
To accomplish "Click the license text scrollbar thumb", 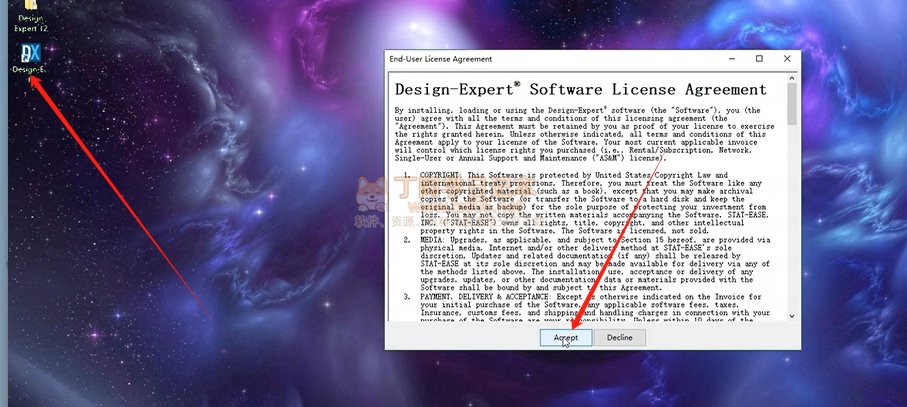I will pyautogui.click(x=792, y=103).
